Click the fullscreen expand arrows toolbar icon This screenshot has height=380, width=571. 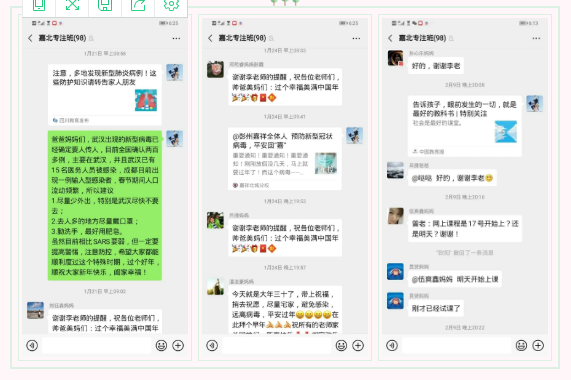[72, 5]
